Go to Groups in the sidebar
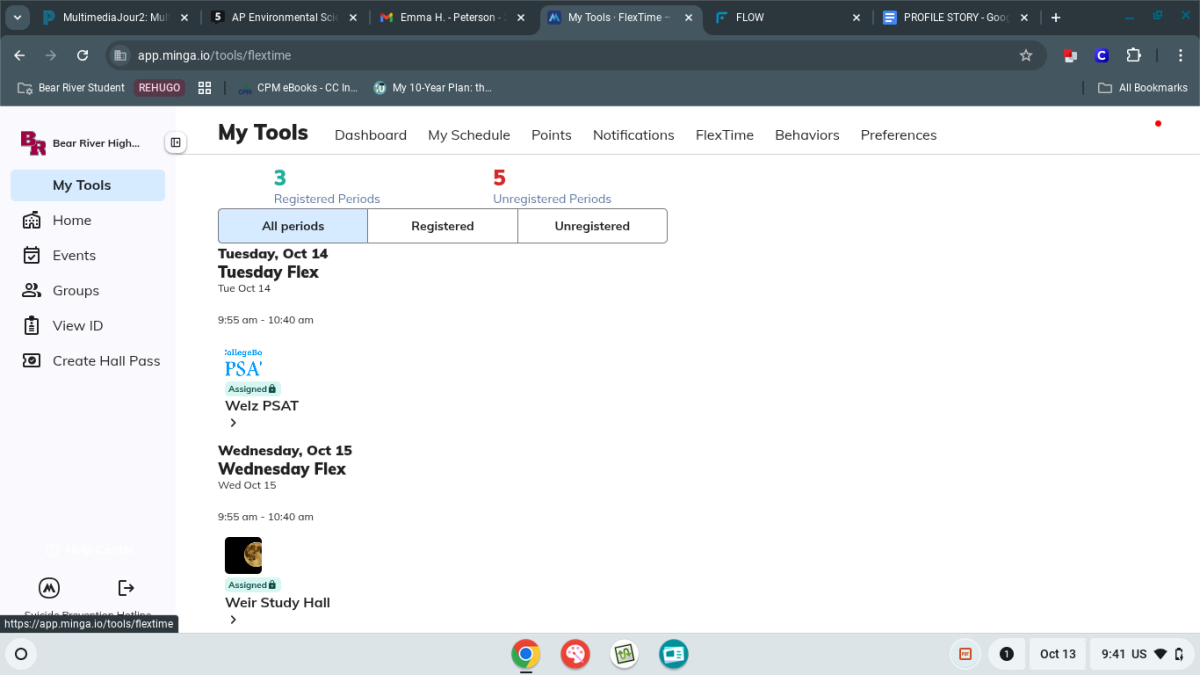The image size is (1200, 675). (75, 290)
